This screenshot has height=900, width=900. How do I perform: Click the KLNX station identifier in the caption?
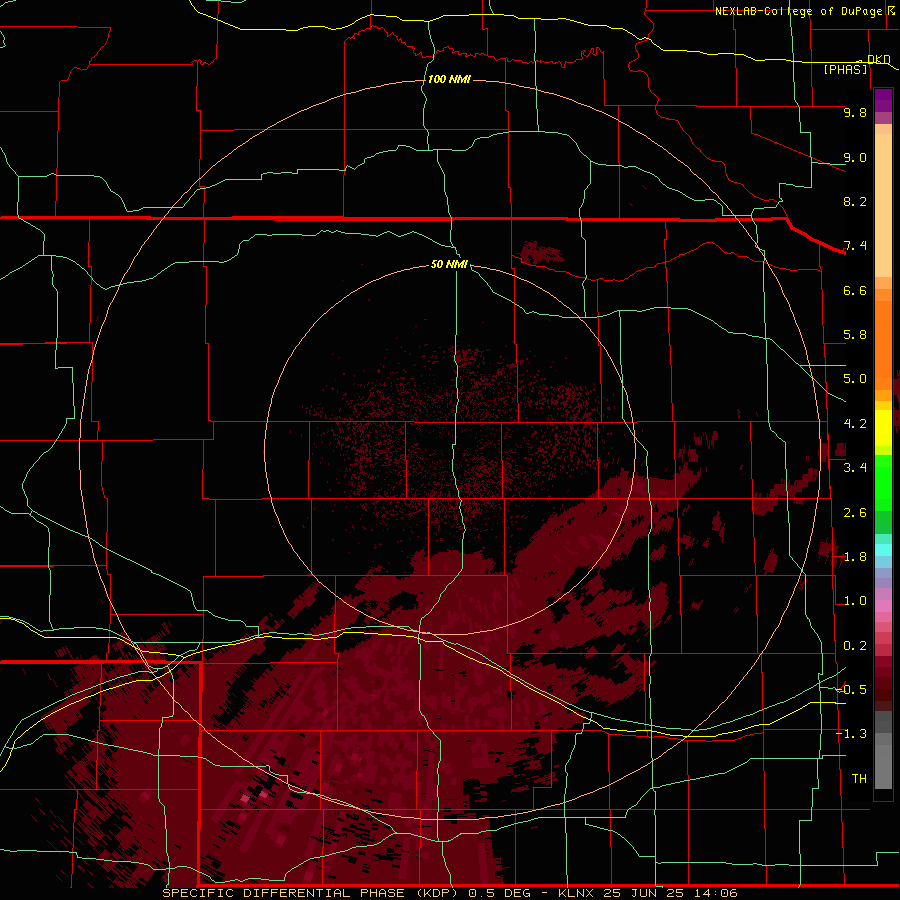(x=577, y=893)
